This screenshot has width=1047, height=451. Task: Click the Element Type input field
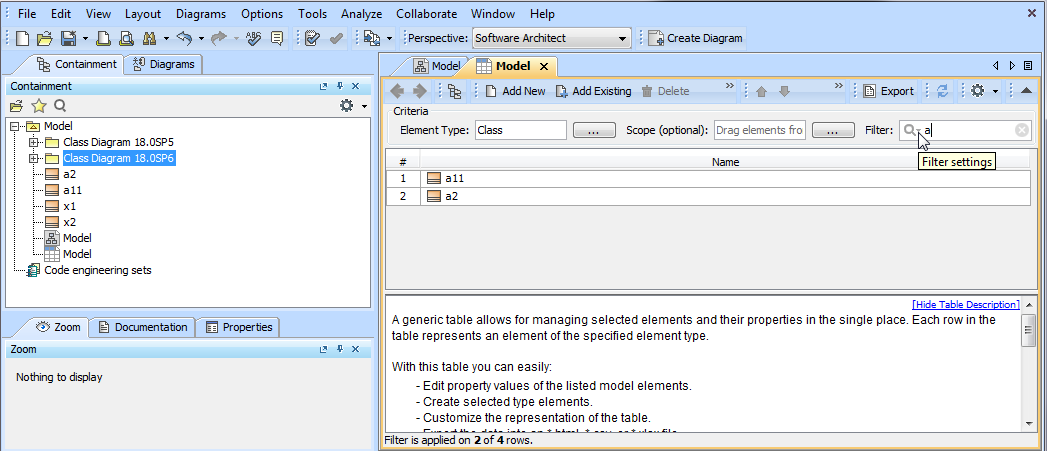coord(520,130)
